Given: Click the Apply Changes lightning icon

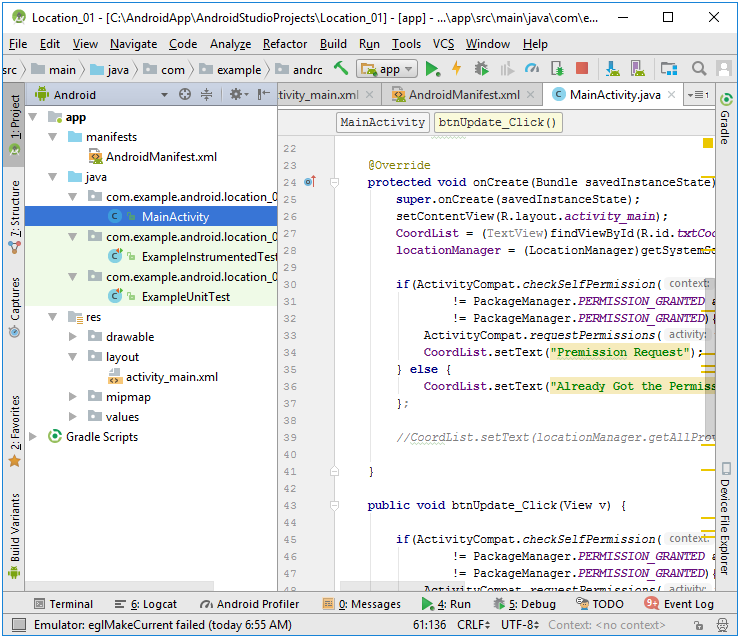Looking at the screenshot, I should [x=457, y=69].
